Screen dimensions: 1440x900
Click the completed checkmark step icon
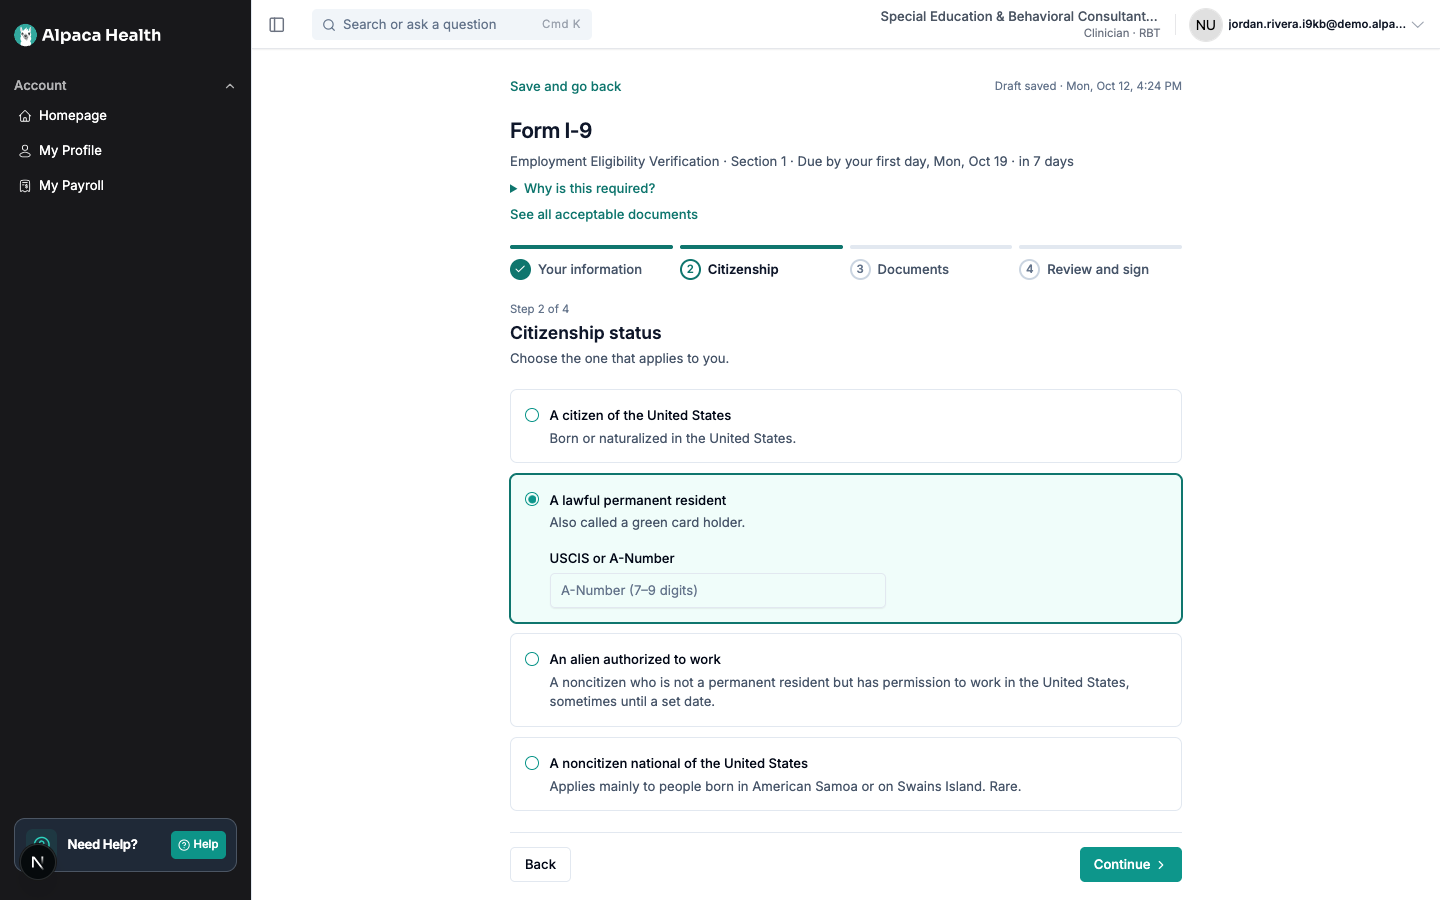tap(520, 269)
